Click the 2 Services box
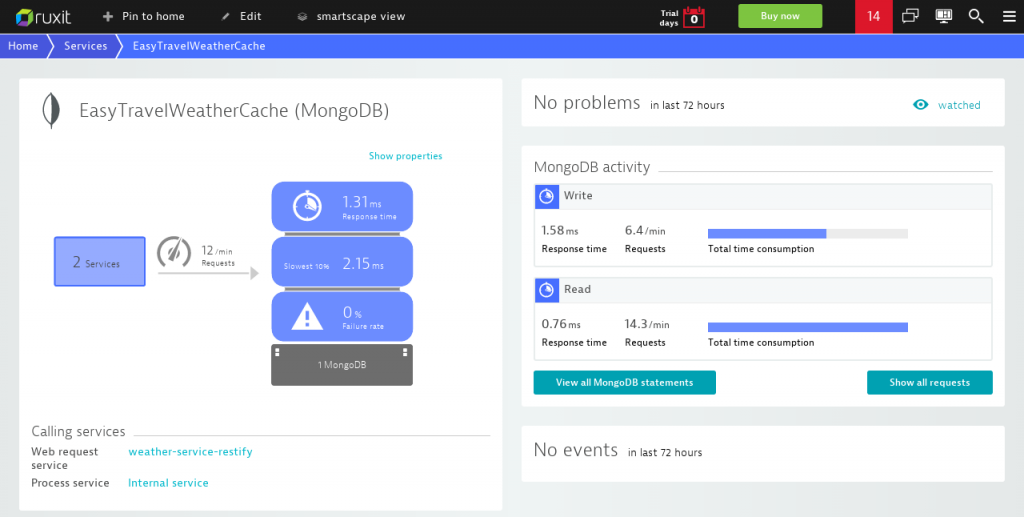Image resolution: width=1024 pixels, height=517 pixels. click(99, 262)
